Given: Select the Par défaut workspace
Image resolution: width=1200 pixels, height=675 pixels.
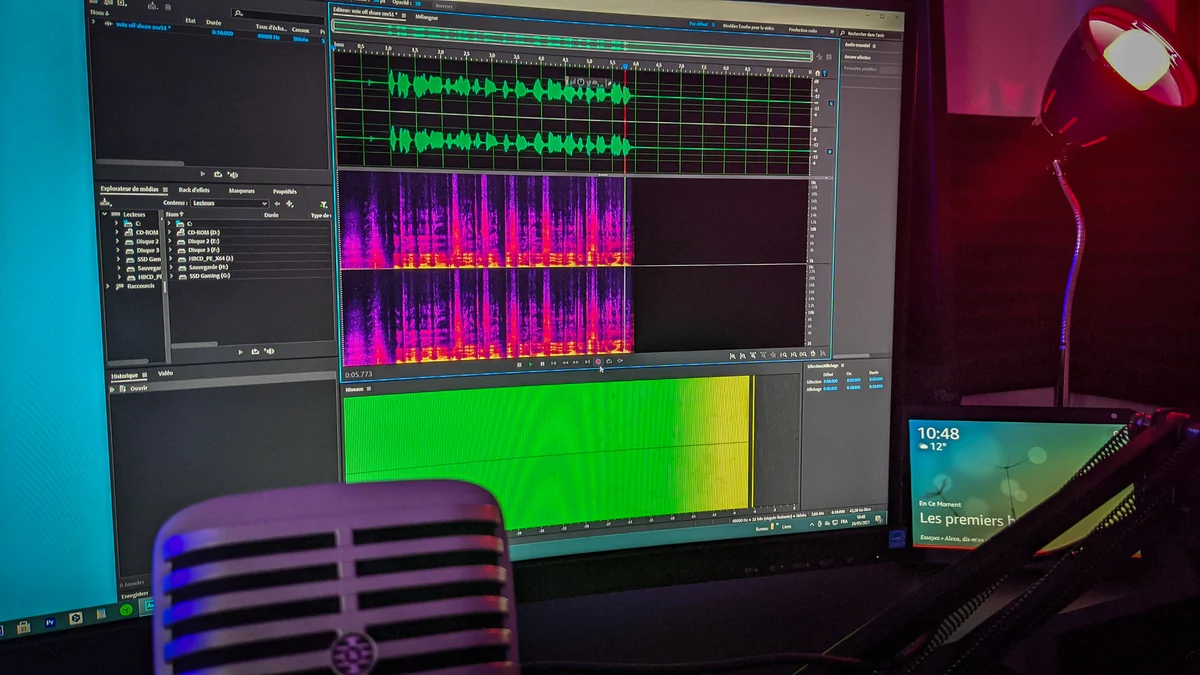Looking at the screenshot, I should [699, 23].
